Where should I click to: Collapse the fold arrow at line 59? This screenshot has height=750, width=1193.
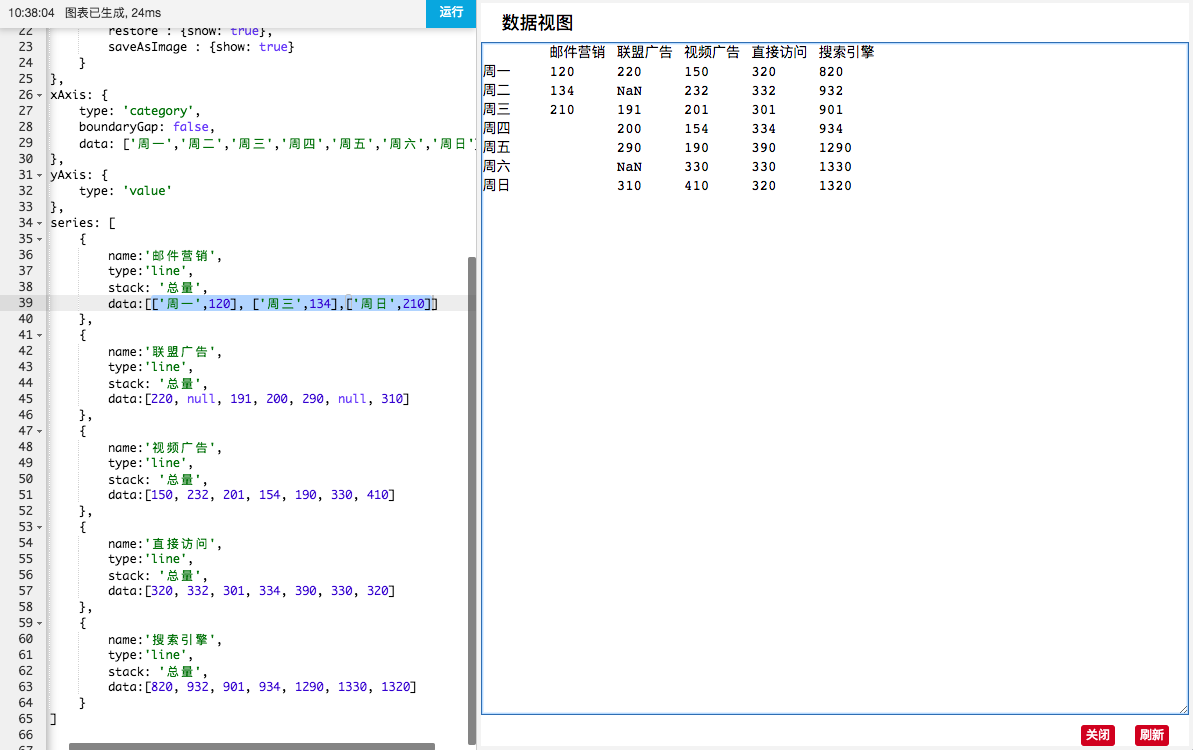(x=40, y=622)
